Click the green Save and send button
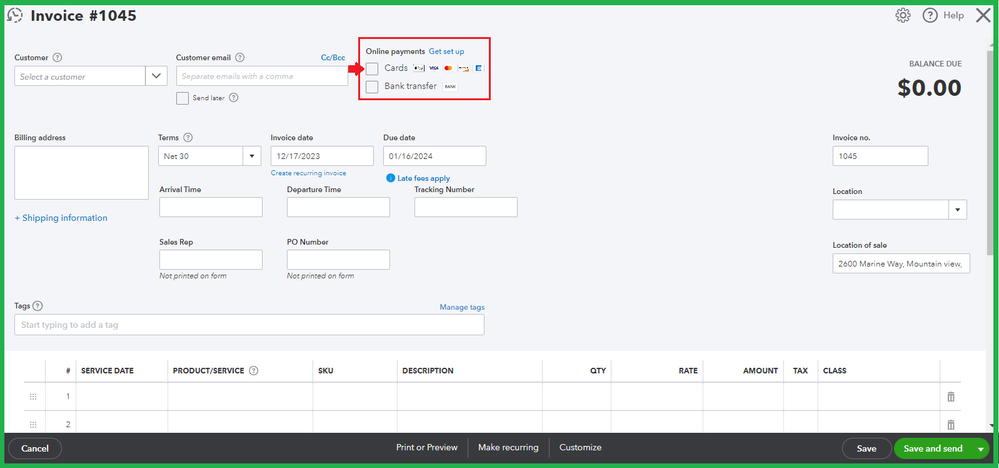 pos(933,448)
